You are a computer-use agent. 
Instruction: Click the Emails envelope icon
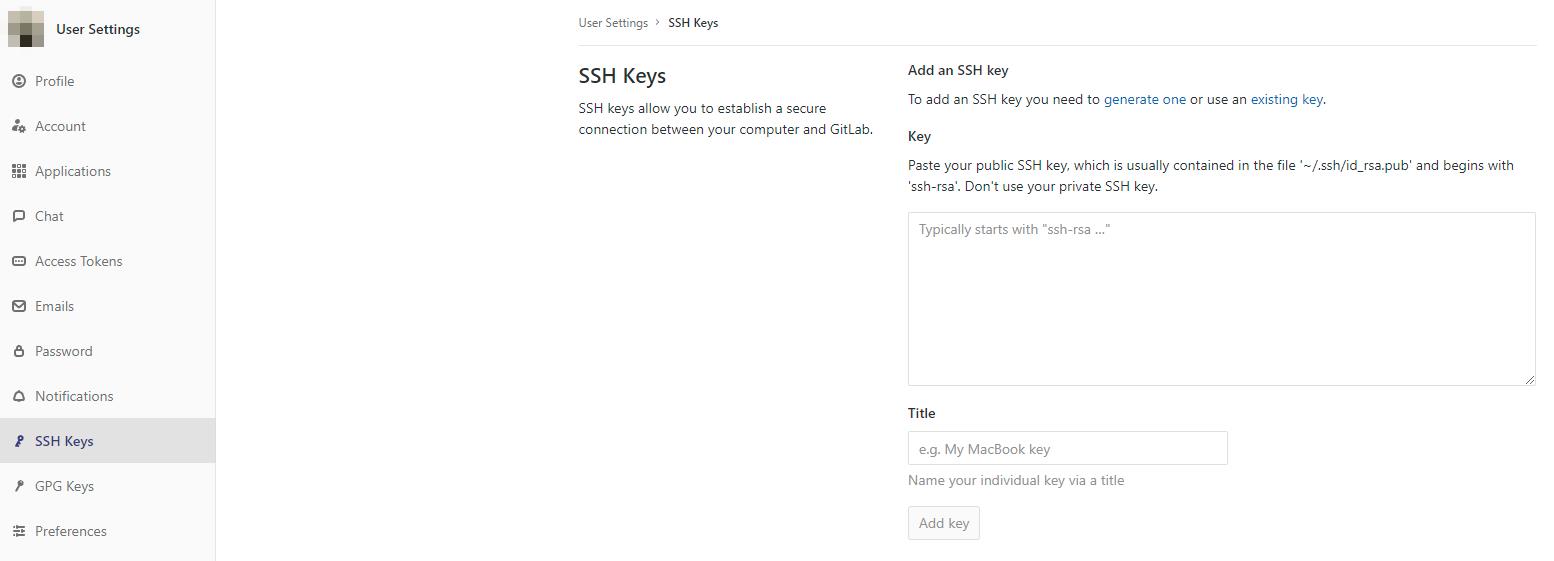tap(19, 306)
